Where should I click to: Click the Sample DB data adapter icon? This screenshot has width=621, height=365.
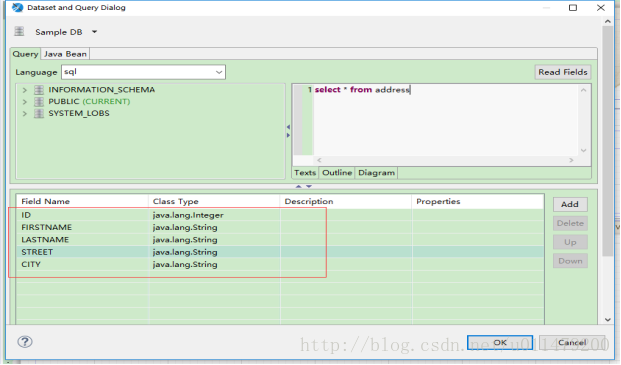(19, 31)
